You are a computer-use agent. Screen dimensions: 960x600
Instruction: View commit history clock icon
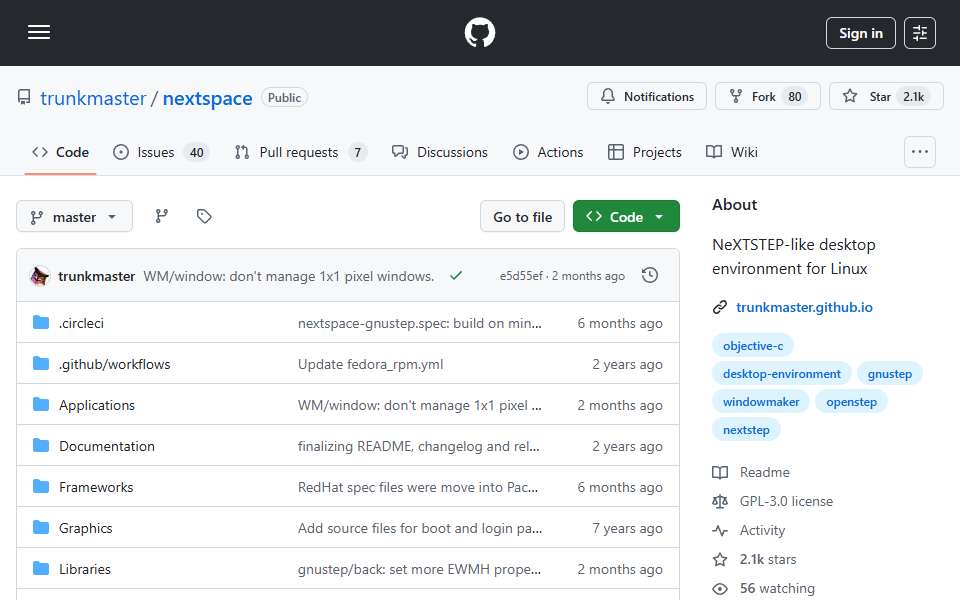pos(650,276)
